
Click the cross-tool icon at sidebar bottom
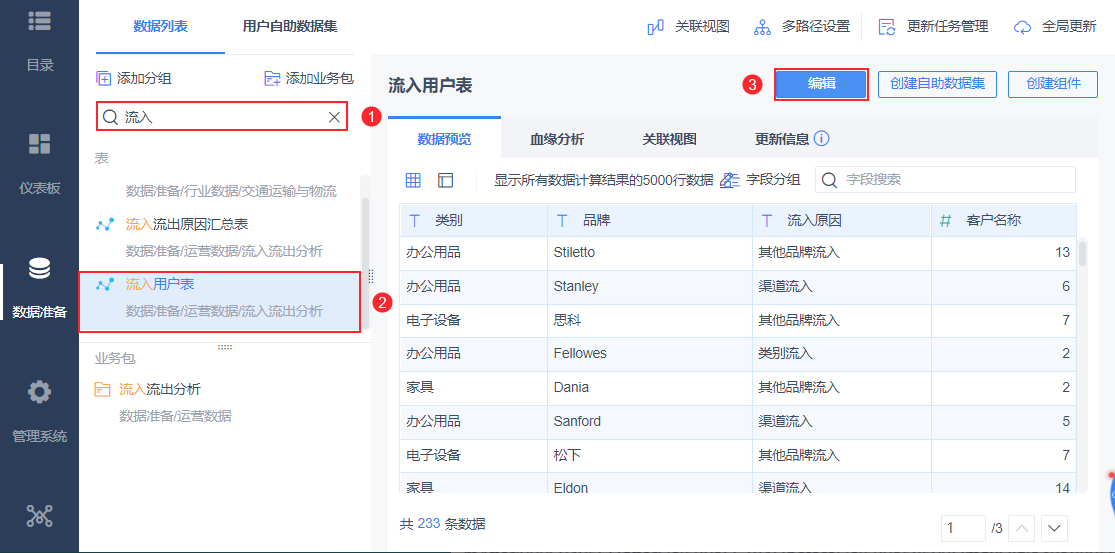tap(40, 516)
